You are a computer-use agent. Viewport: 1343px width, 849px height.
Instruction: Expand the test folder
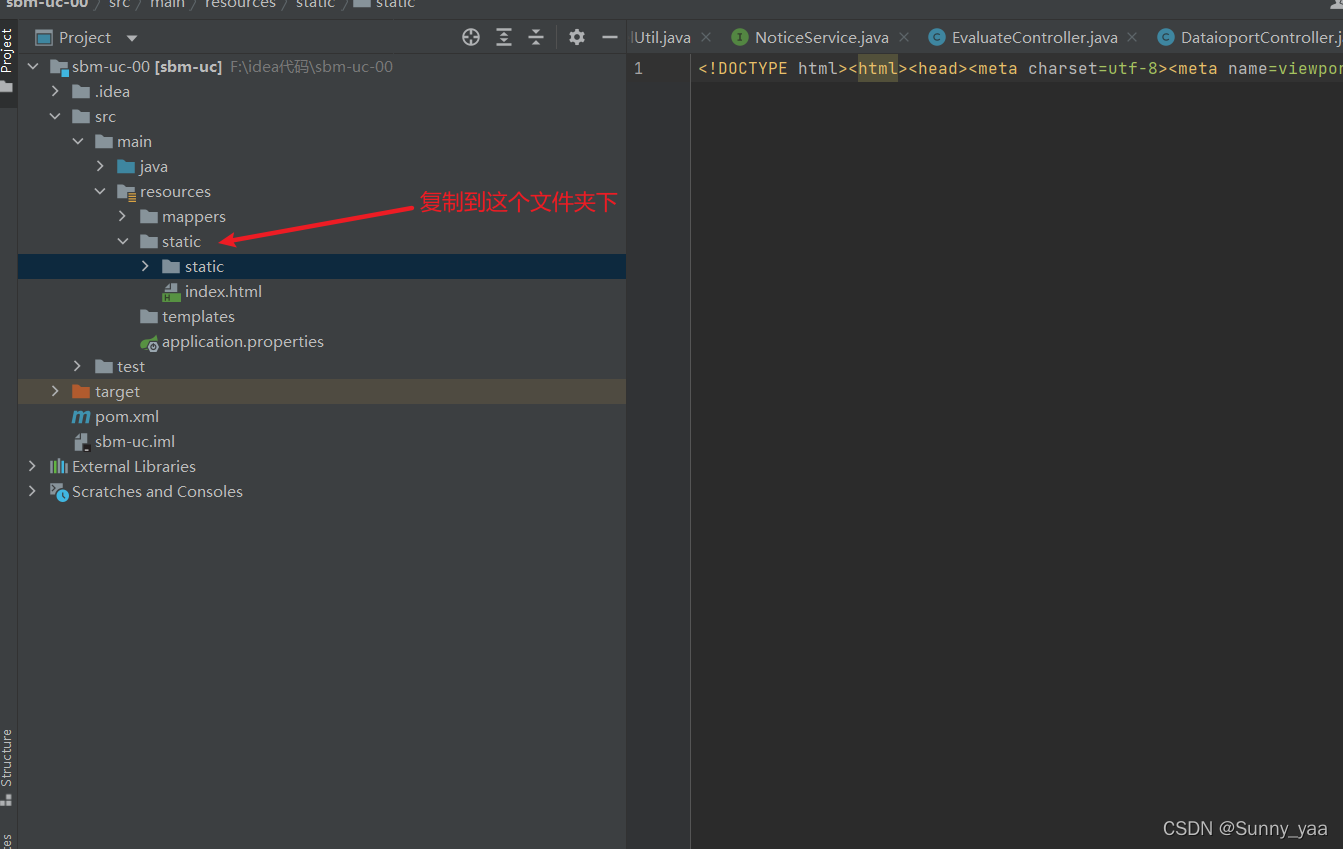78,366
